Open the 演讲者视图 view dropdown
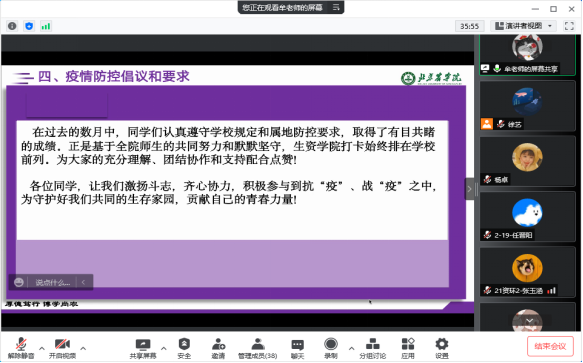Viewport: 583px width, 363px height. [524, 26]
